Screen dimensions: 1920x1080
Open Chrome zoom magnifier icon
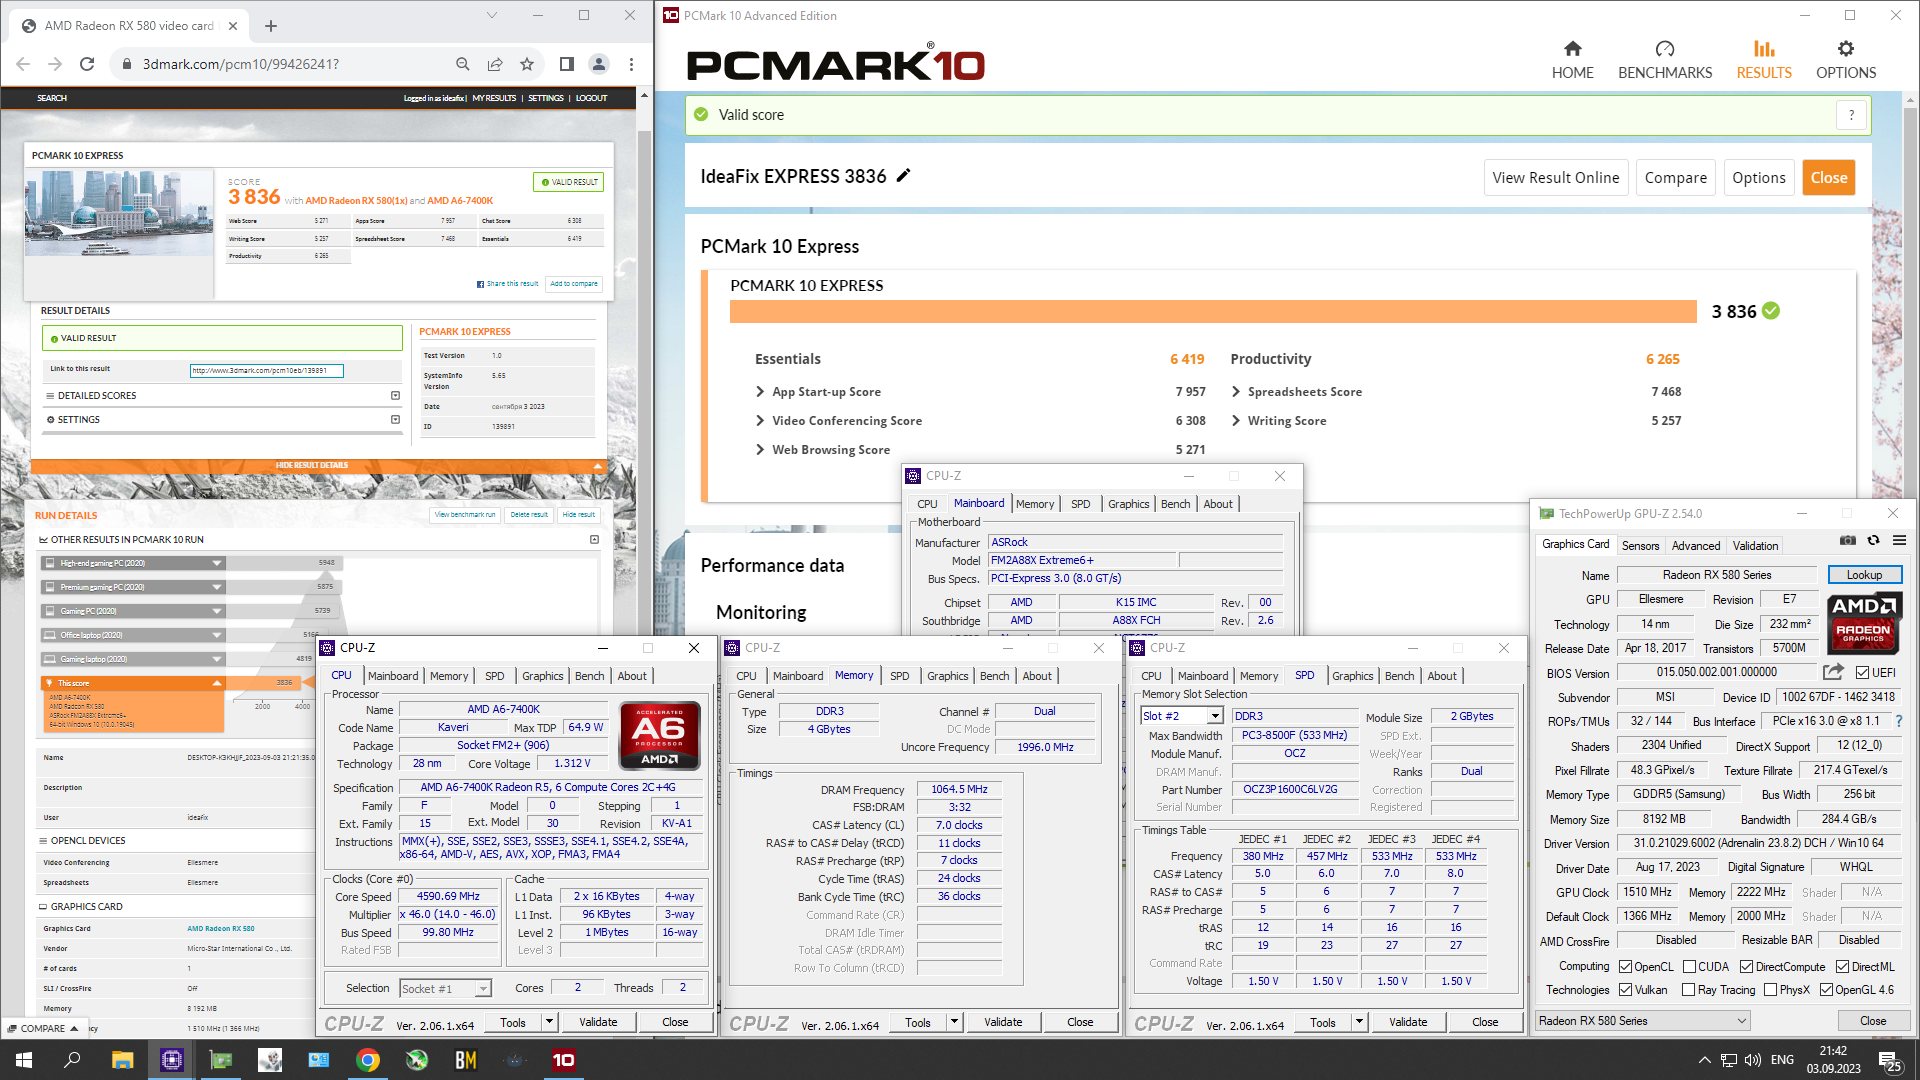(x=462, y=64)
